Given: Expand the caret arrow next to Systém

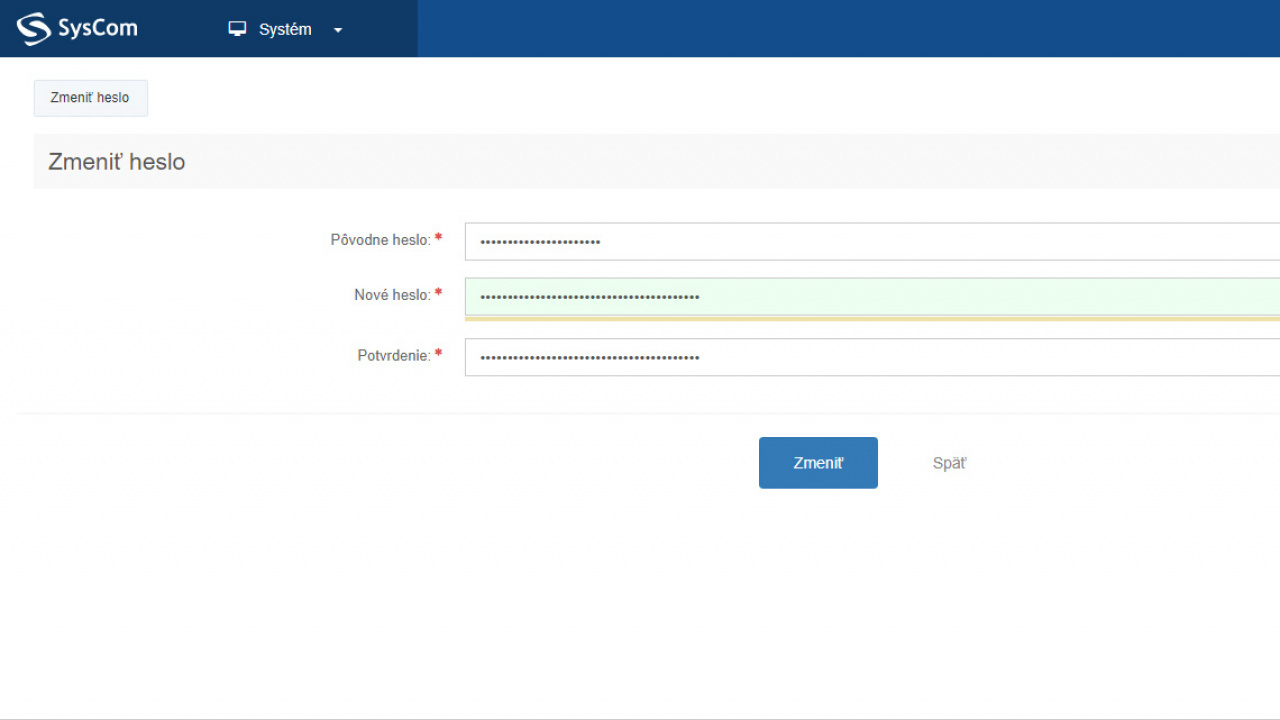Looking at the screenshot, I should 338,30.
